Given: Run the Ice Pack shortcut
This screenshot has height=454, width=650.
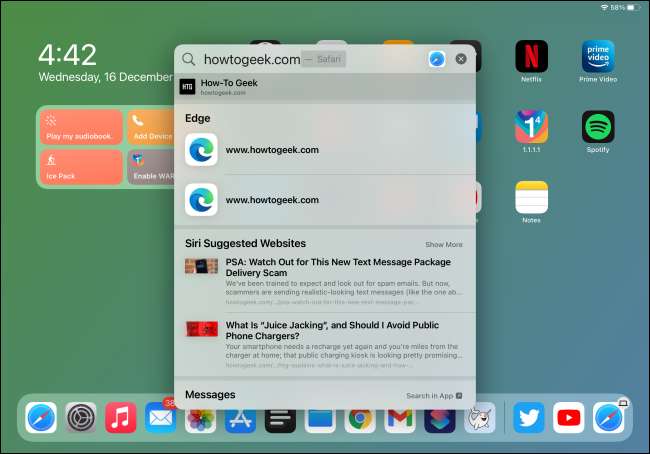Looking at the screenshot, I should tap(81, 167).
